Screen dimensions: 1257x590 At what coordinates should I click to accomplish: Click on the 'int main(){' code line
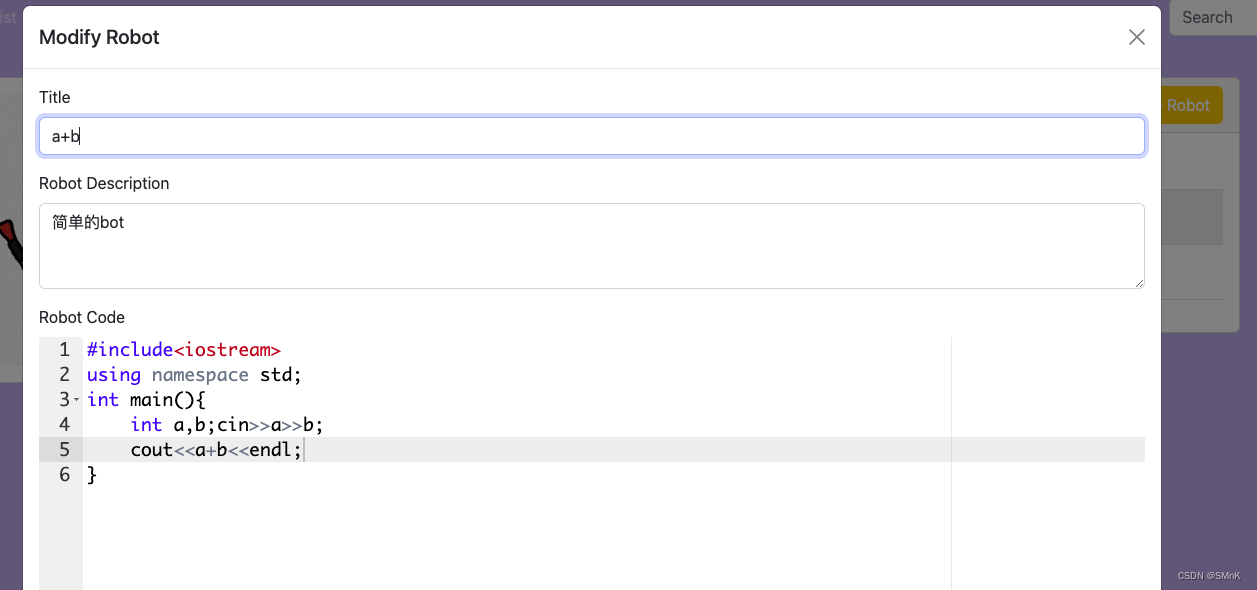point(146,400)
